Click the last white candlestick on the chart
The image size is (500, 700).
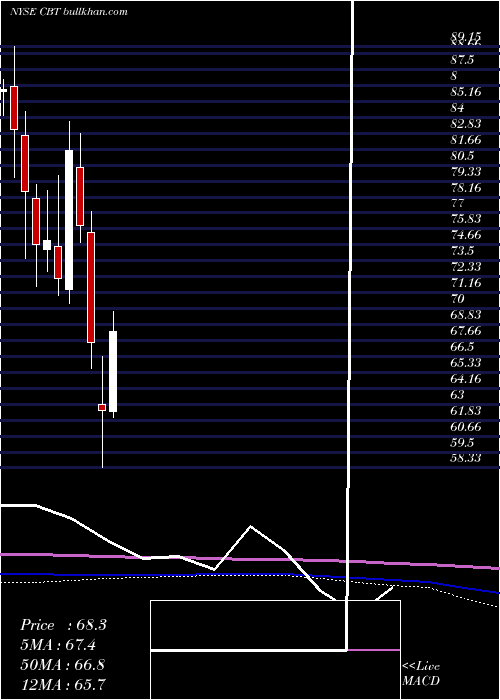pos(113,371)
